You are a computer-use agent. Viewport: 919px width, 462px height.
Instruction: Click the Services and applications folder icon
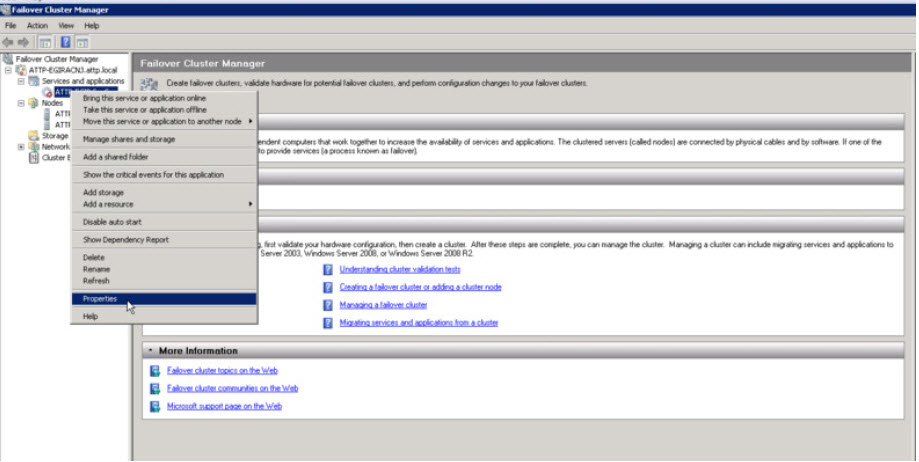34,81
